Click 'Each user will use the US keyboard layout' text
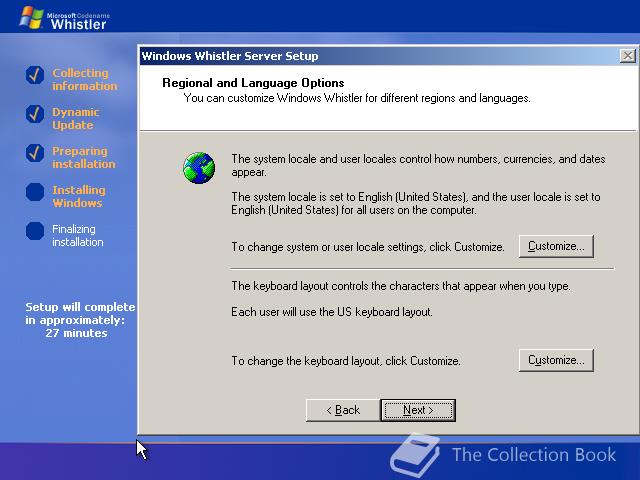Screen dimensions: 640x480 pos(331,312)
